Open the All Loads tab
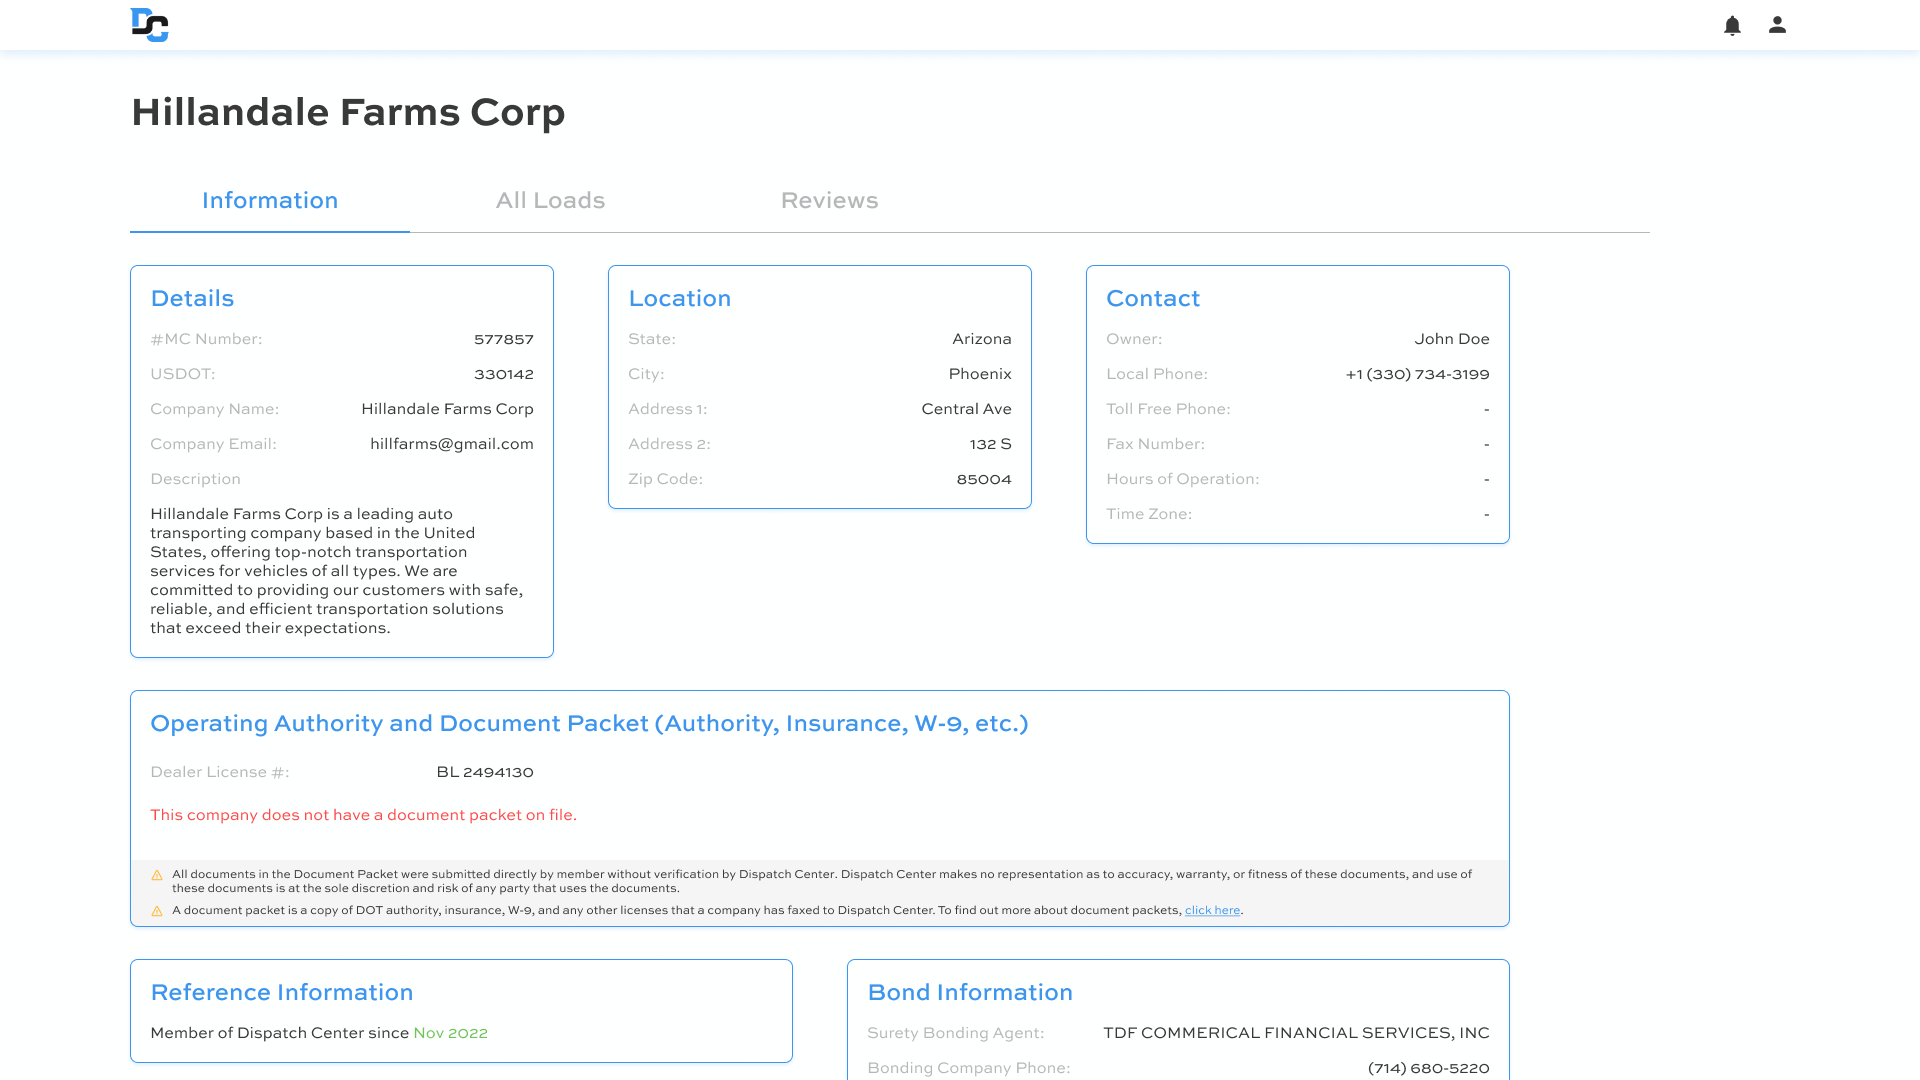The image size is (1920, 1080). pyautogui.click(x=550, y=200)
